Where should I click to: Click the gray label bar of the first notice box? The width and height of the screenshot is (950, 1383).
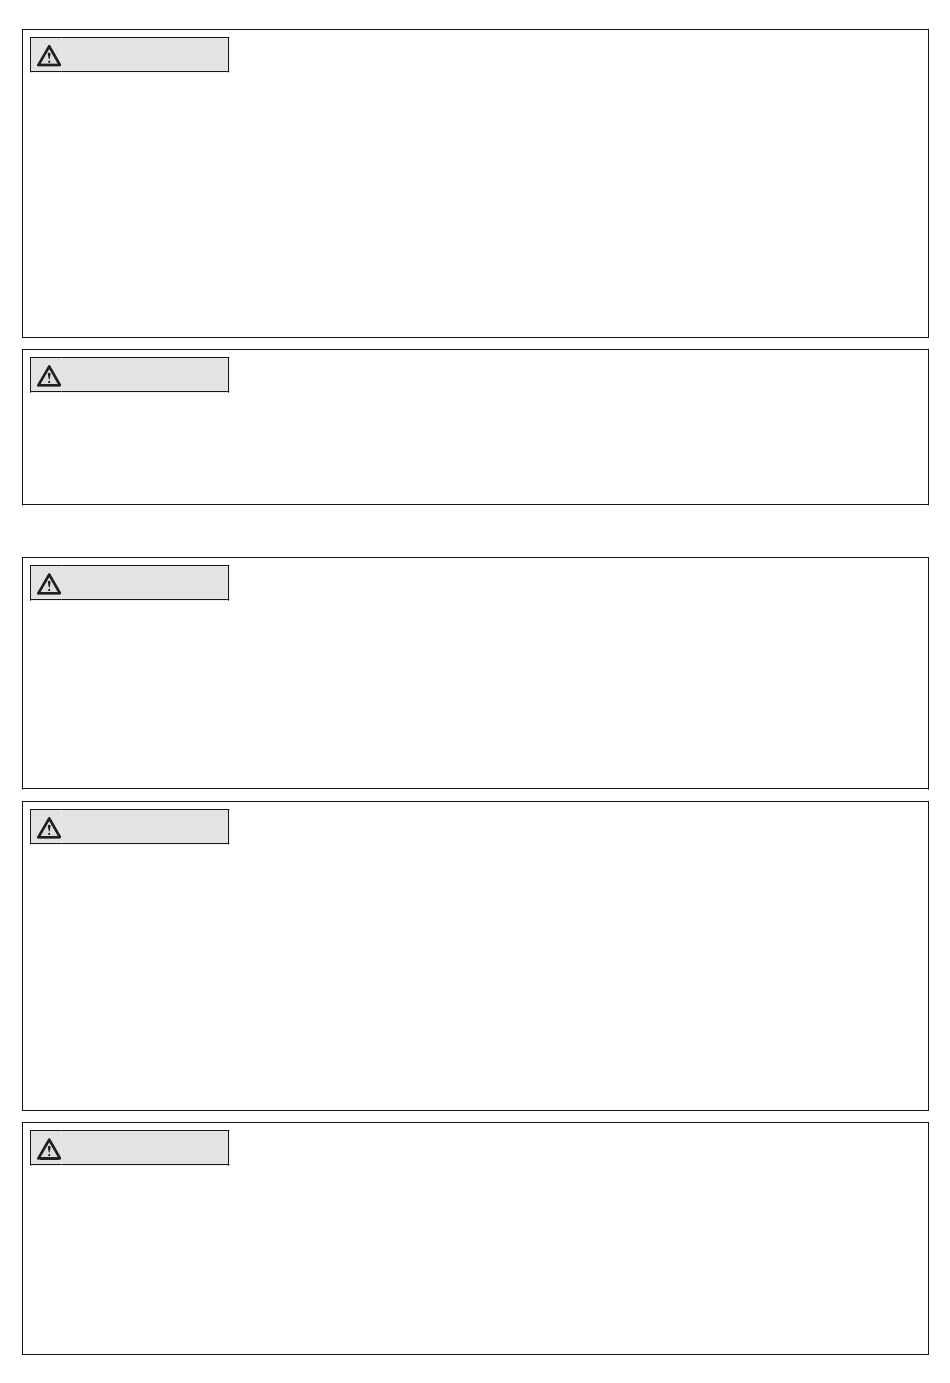coord(130,55)
